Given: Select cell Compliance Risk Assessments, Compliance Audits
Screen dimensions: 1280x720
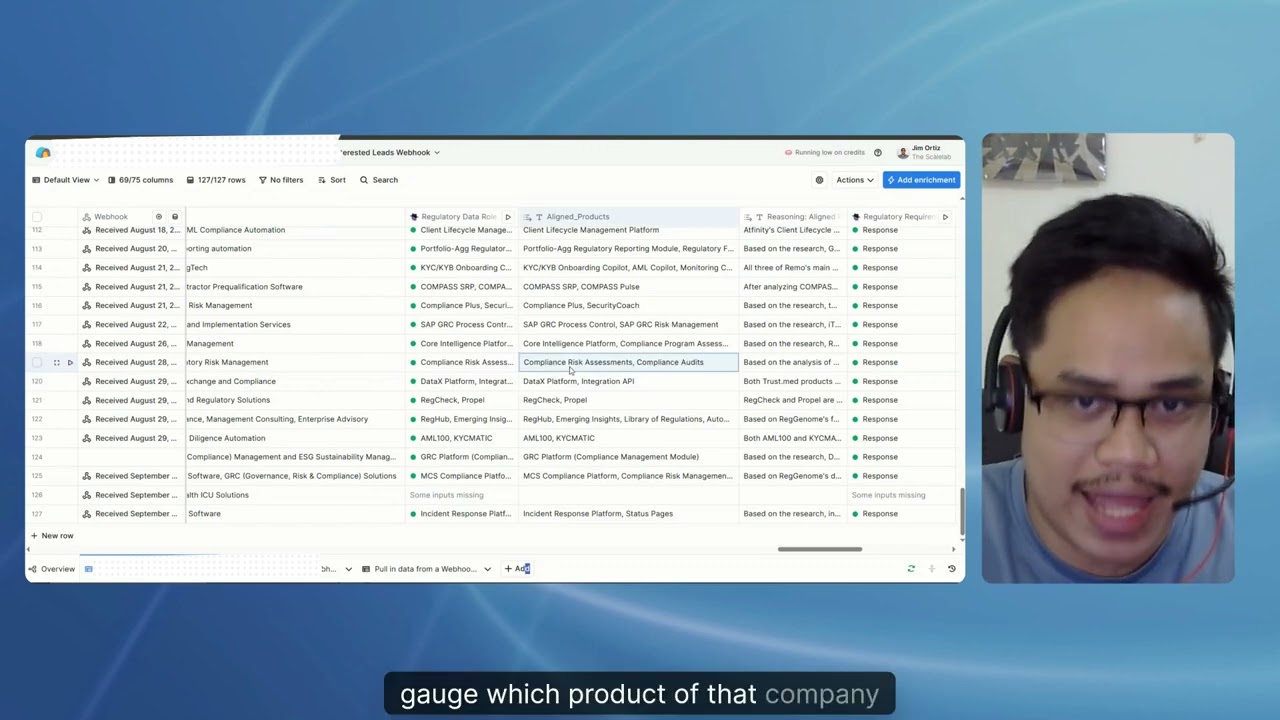Looking at the screenshot, I should click(628, 362).
